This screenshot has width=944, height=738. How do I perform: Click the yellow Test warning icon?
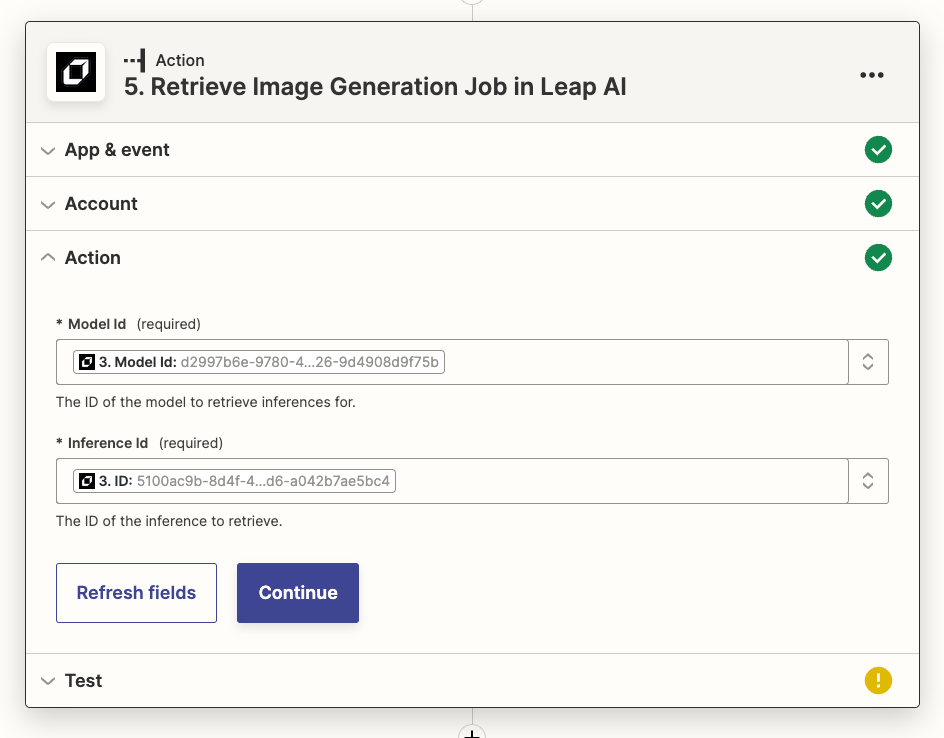tap(878, 681)
